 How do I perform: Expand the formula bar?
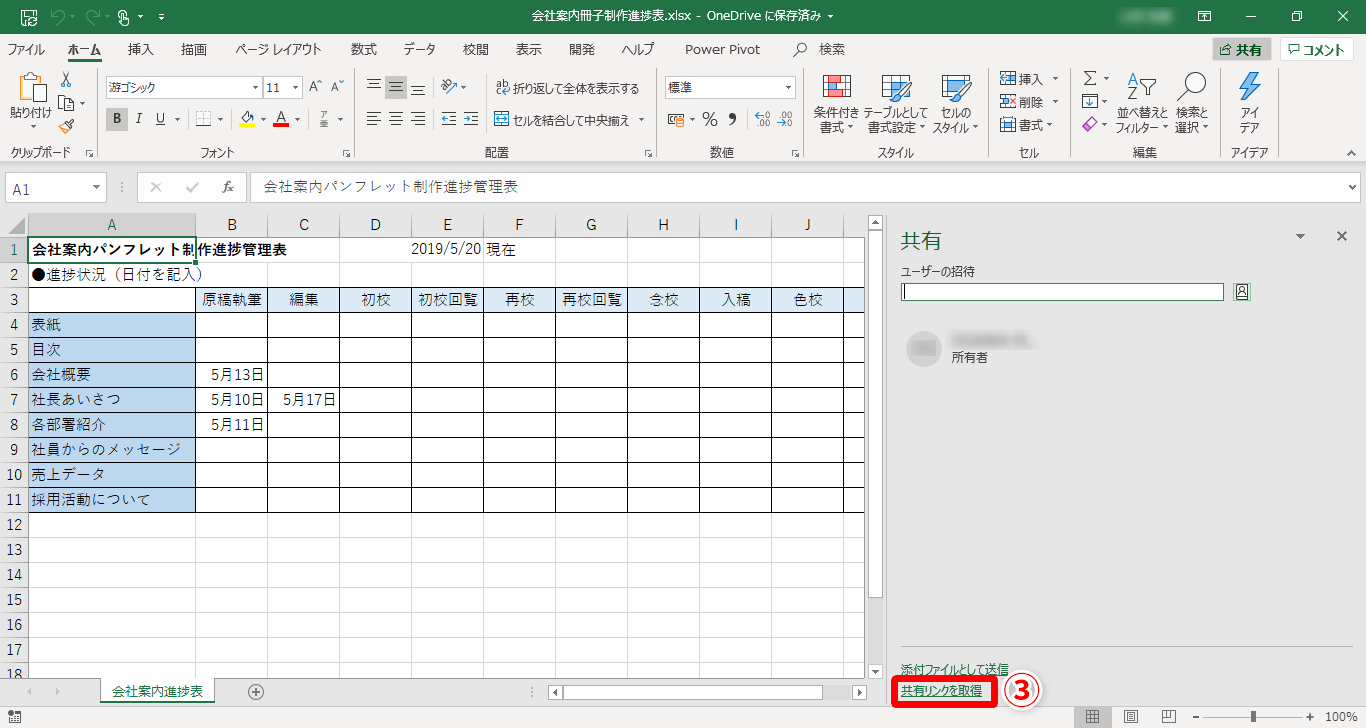(1352, 187)
